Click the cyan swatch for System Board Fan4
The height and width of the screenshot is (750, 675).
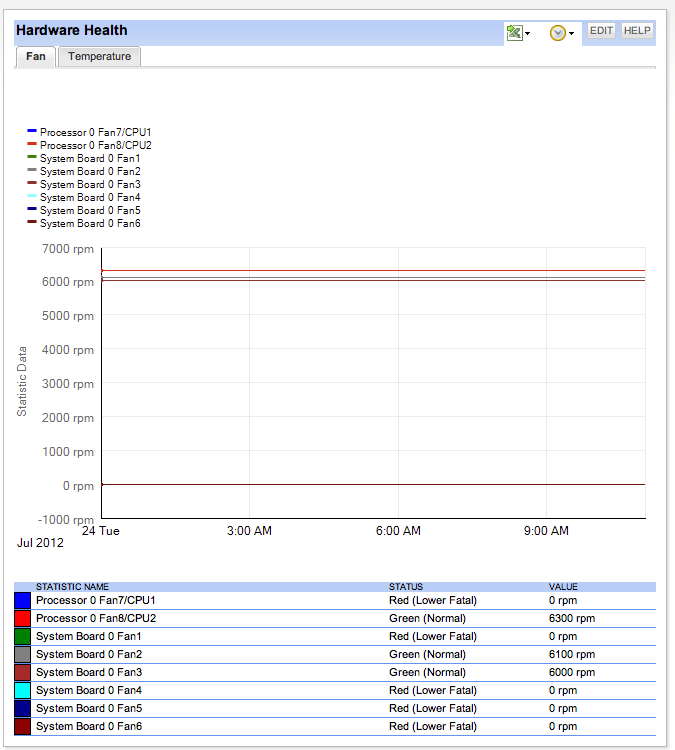pyautogui.click(x=22, y=691)
